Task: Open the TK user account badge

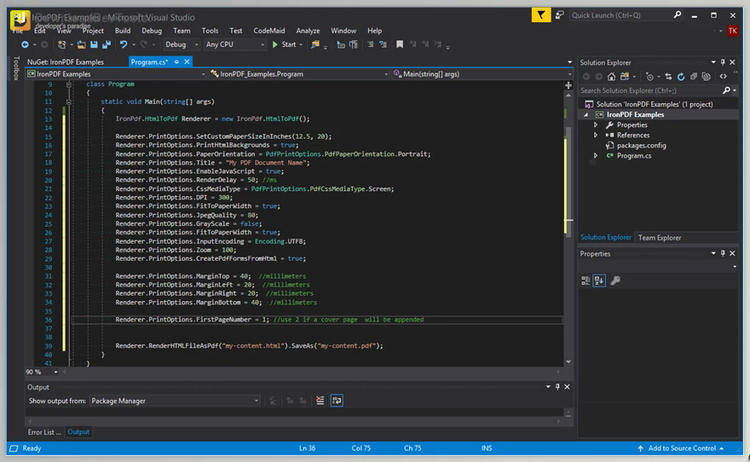Action: point(732,31)
